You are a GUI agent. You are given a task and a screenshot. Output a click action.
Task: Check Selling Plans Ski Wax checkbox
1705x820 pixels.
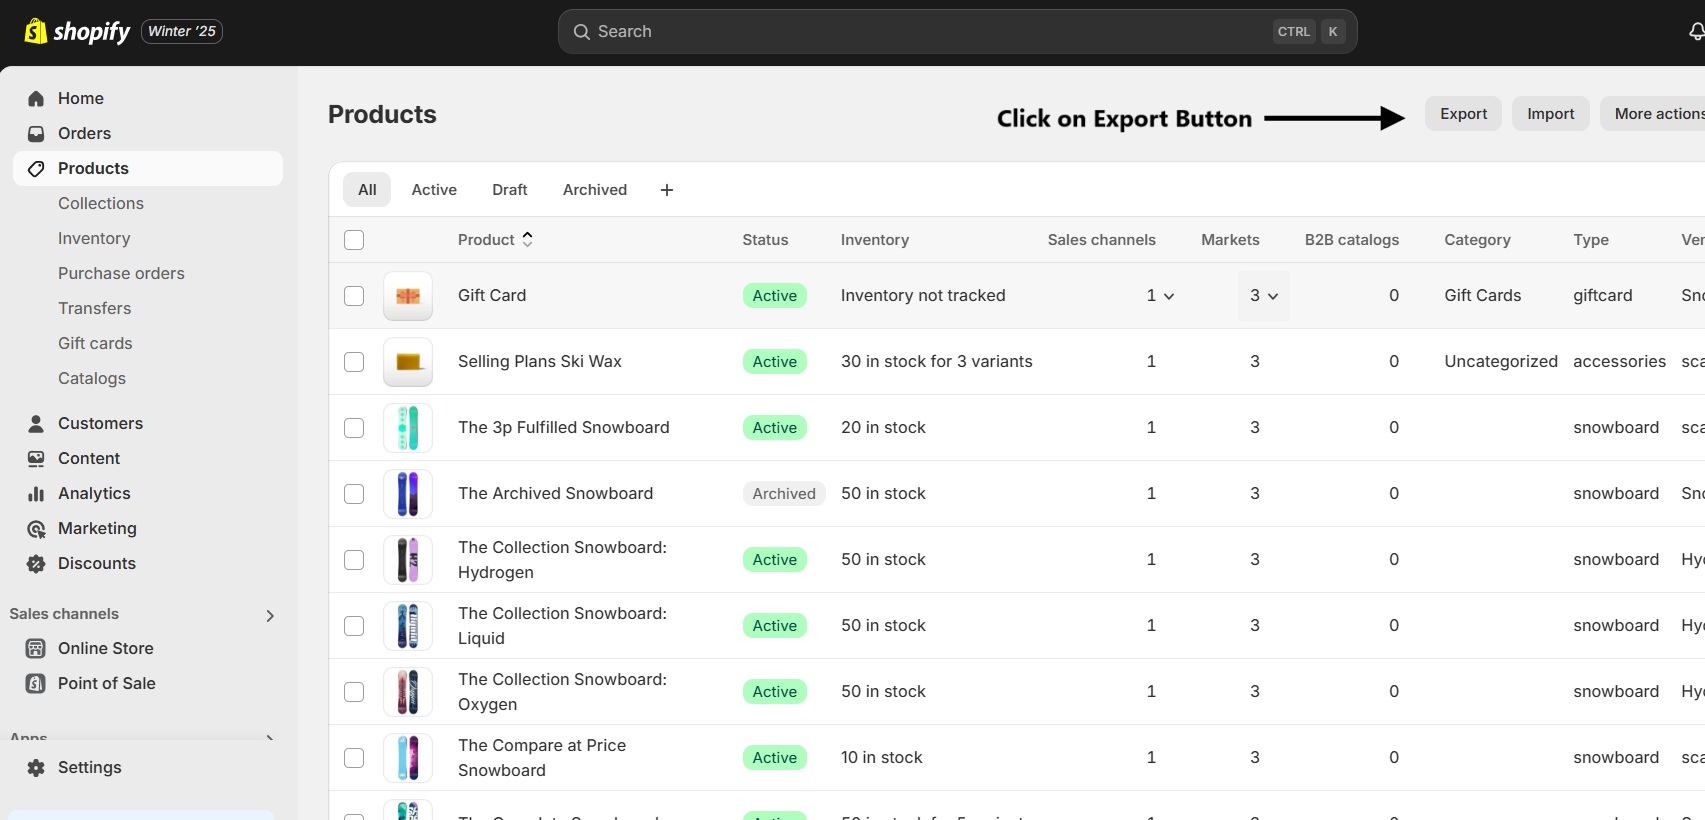click(x=354, y=362)
